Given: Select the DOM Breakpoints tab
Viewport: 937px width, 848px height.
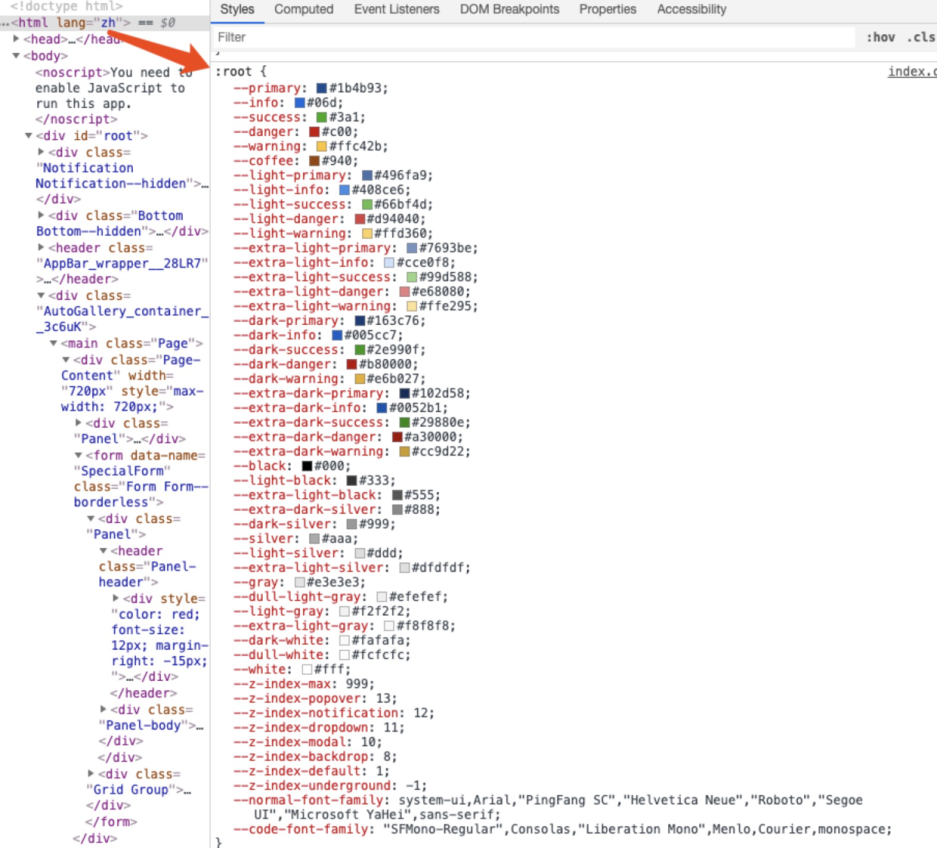Looking at the screenshot, I should (x=509, y=9).
